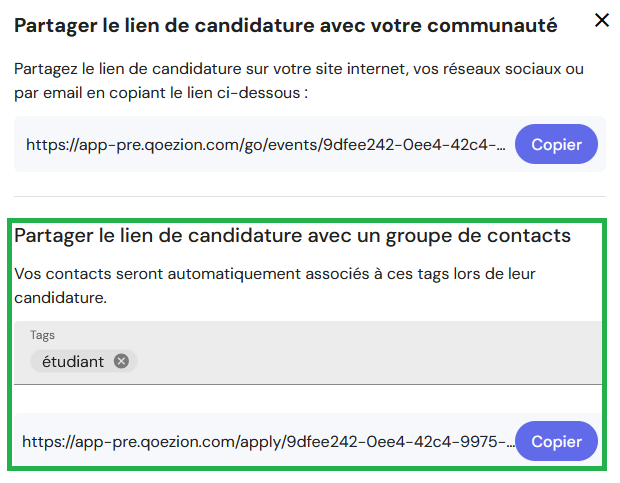Click the 'Partagez le lien' description paragraph
Screen dimensions: 620x483
299,81
